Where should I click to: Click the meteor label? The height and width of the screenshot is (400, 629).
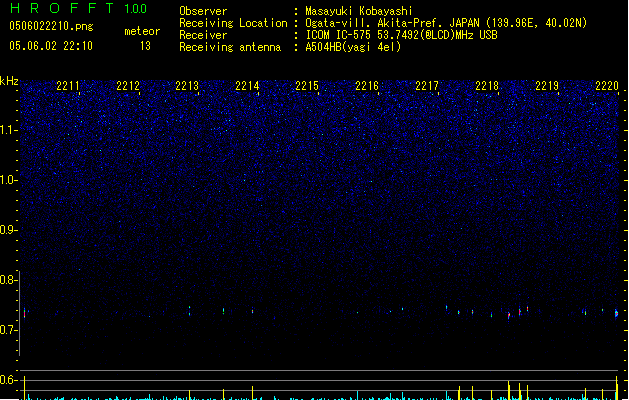[x=142, y=31]
